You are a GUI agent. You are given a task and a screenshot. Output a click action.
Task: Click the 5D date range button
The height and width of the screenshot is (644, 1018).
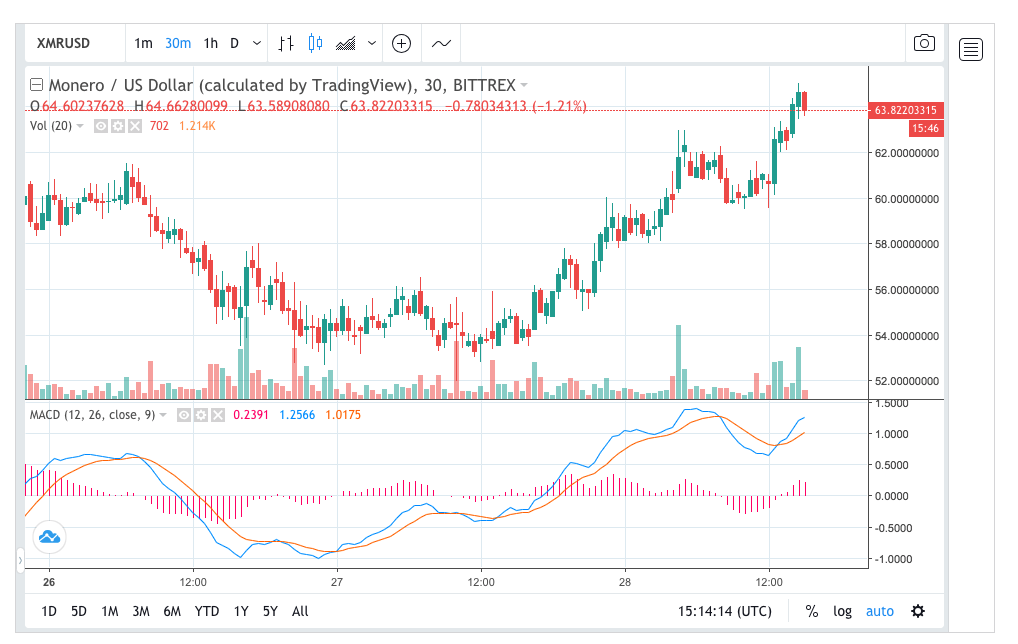79,611
